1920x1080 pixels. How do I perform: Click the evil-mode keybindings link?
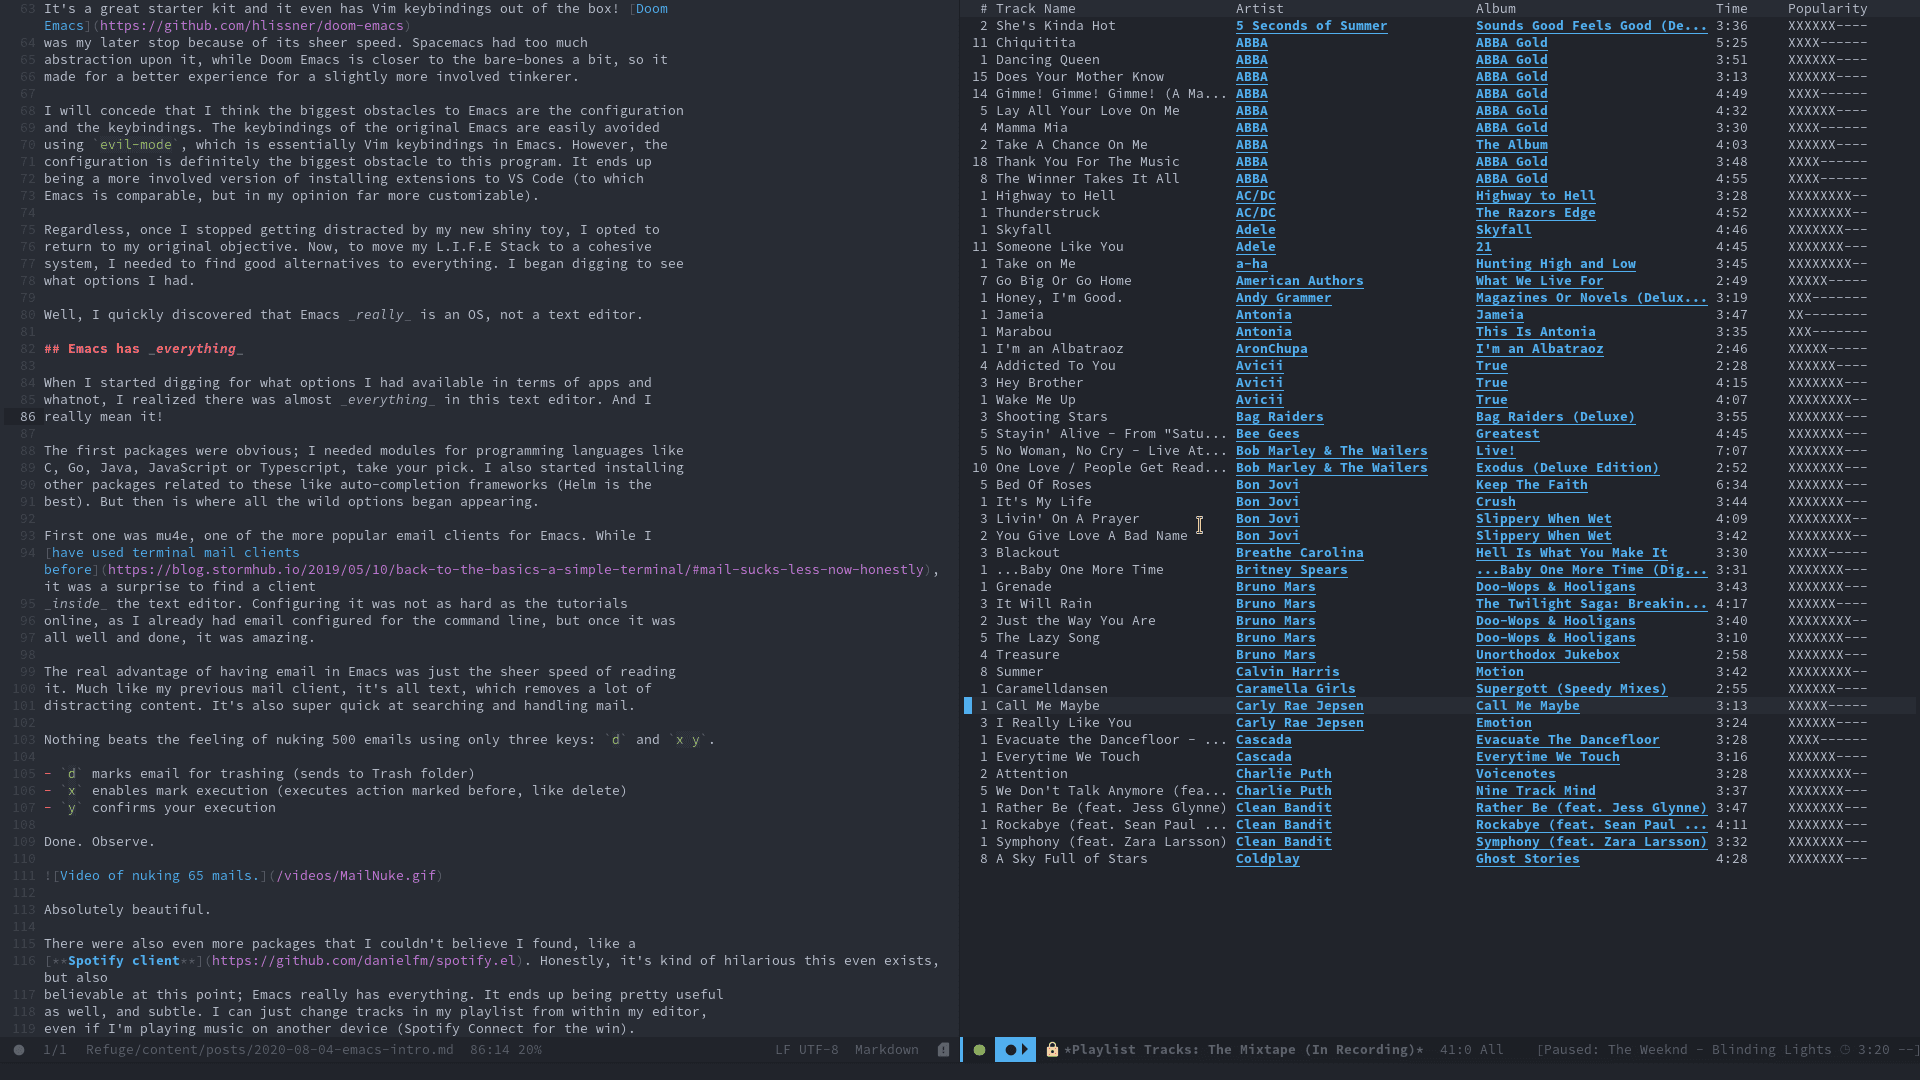[x=136, y=144]
